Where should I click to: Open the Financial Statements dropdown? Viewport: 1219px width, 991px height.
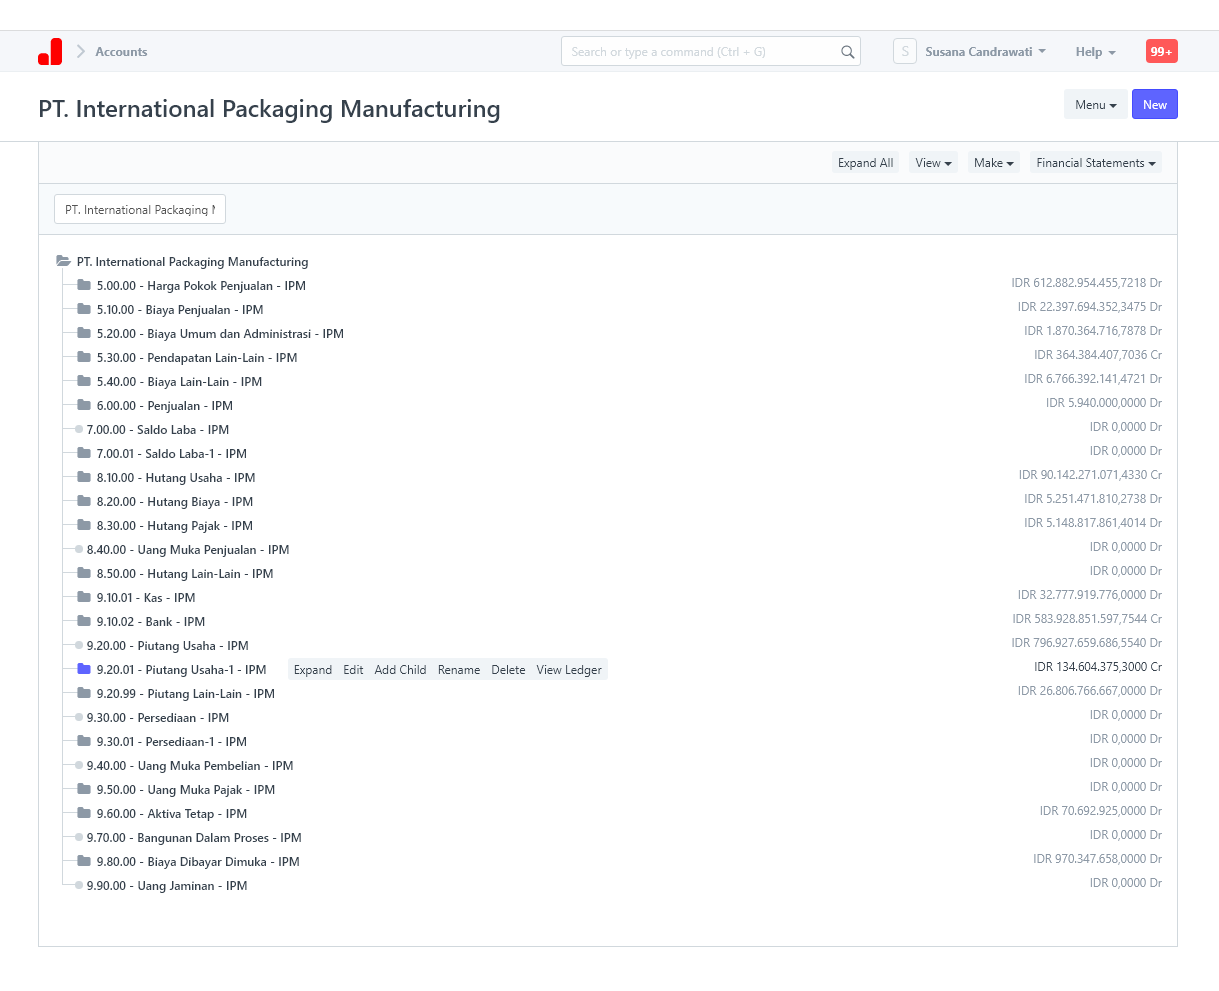click(1095, 163)
